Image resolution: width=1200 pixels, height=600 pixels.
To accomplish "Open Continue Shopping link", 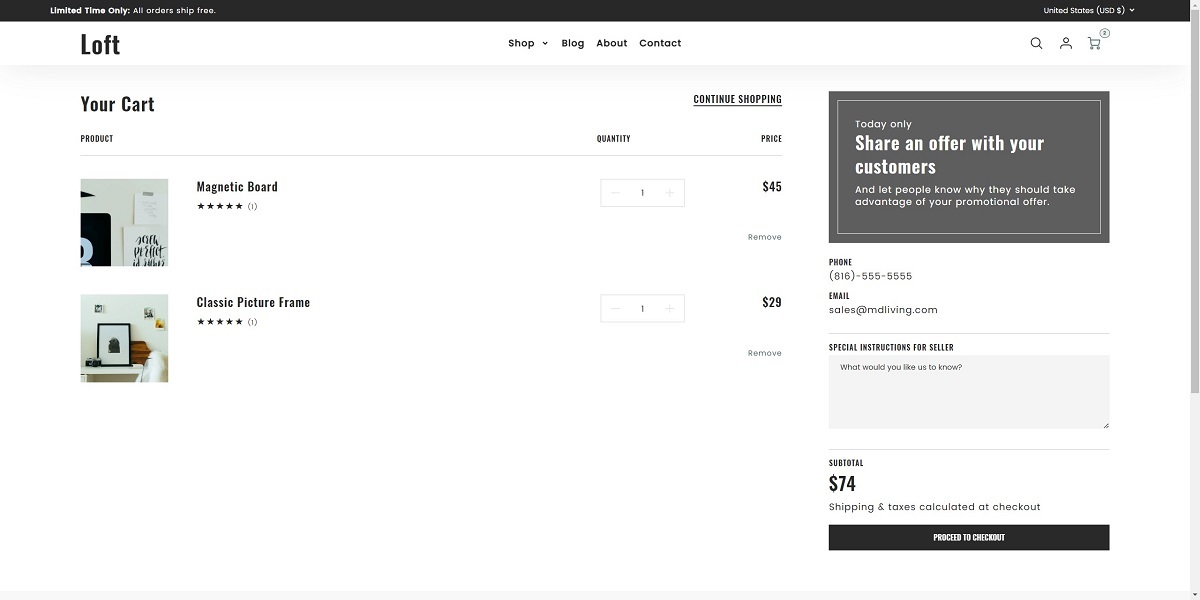I will (738, 99).
